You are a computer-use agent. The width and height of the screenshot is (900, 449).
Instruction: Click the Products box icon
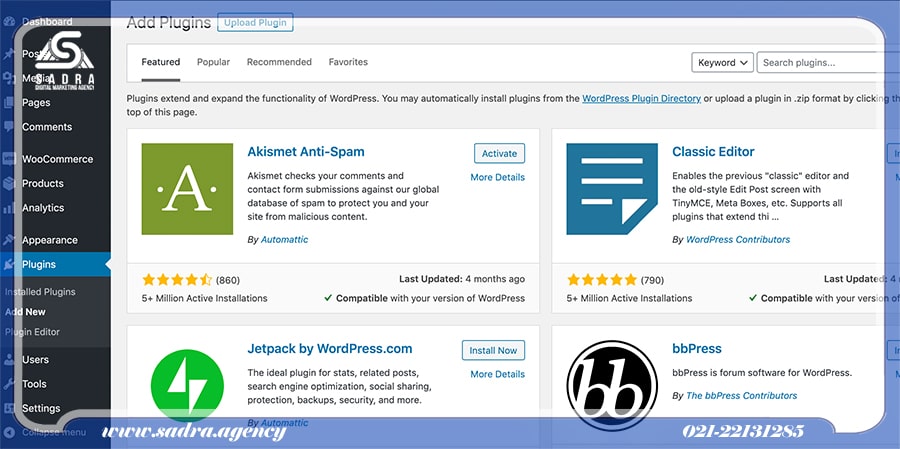pyautogui.click(x=9, y=184)
